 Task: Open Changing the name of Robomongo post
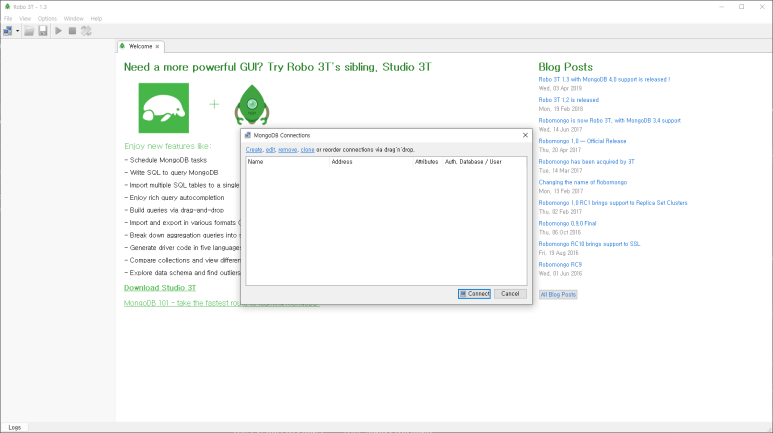click(583, 182)
